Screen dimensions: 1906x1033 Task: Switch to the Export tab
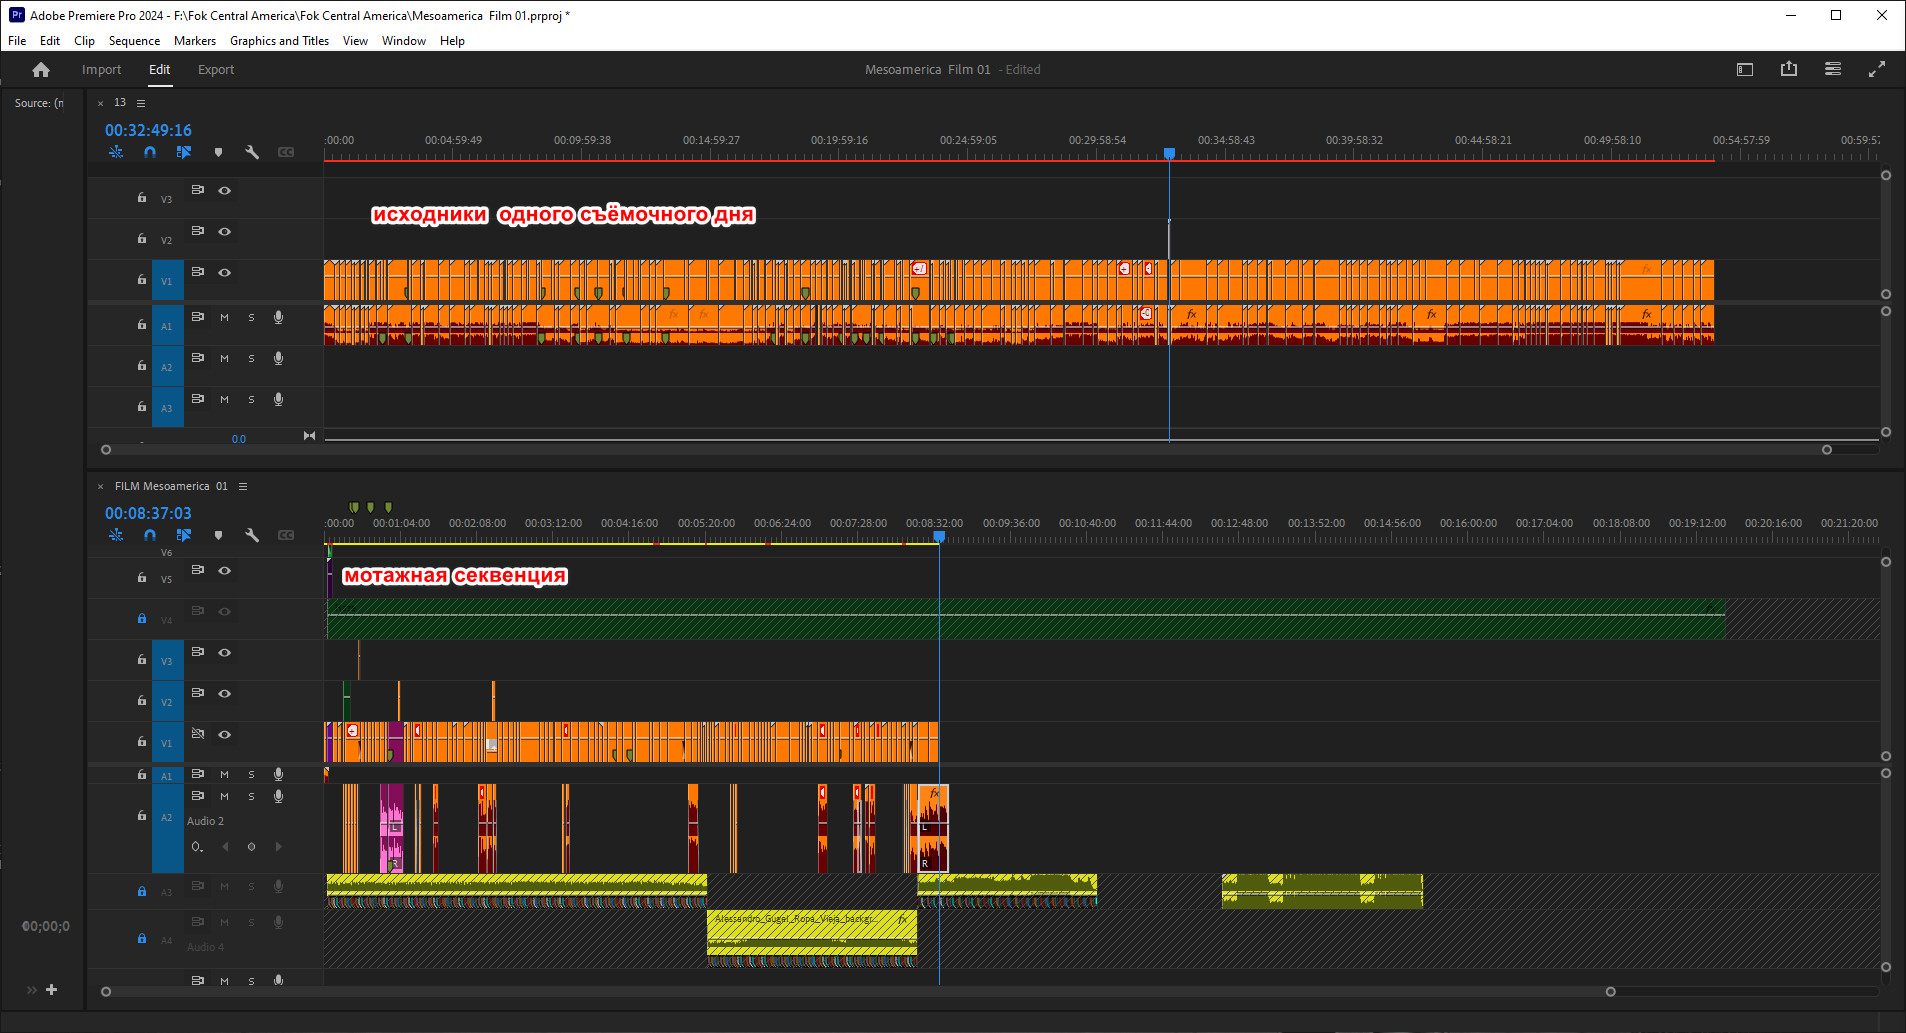216,70
